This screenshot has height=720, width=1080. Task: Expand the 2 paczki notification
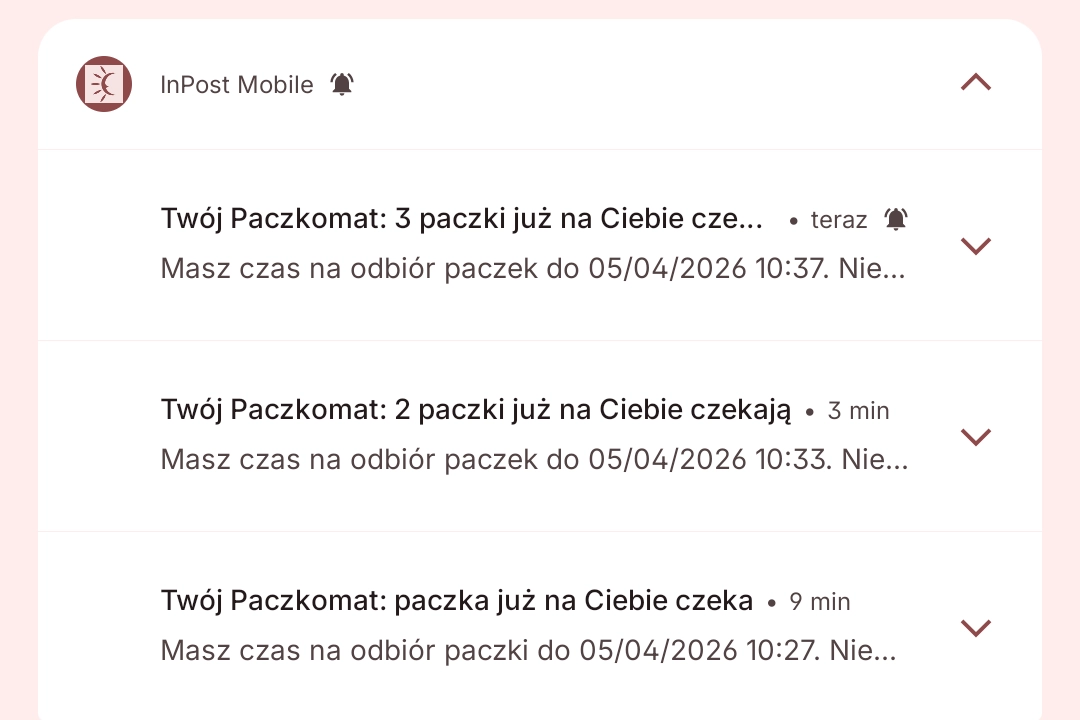coord(975,436)
